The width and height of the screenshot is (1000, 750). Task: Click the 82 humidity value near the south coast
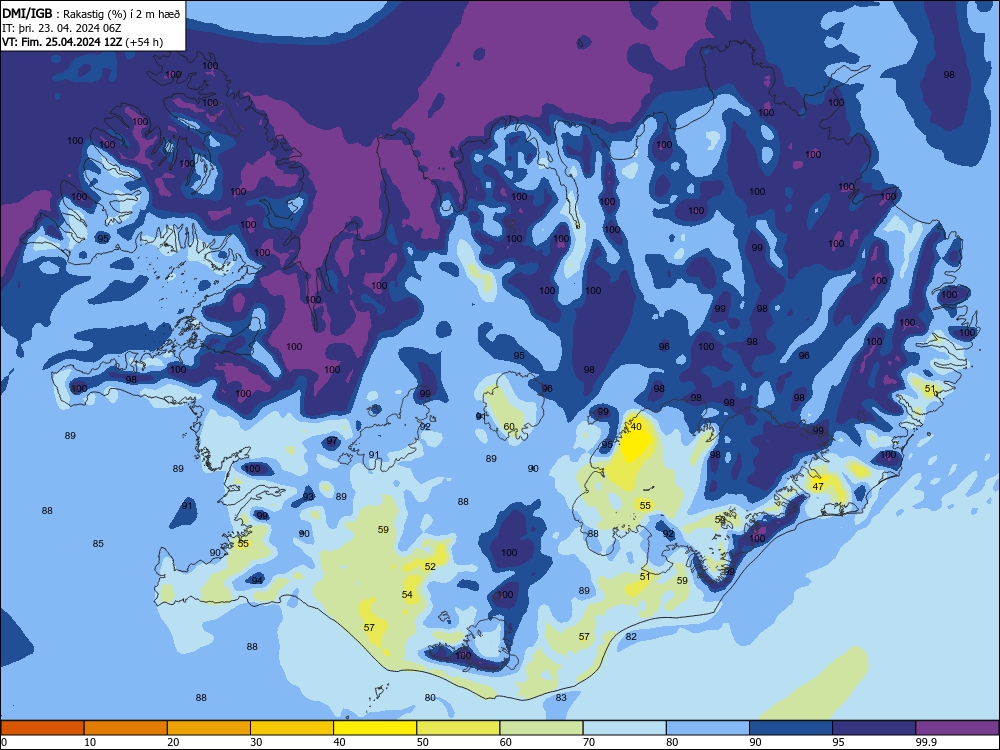[631, 636]
